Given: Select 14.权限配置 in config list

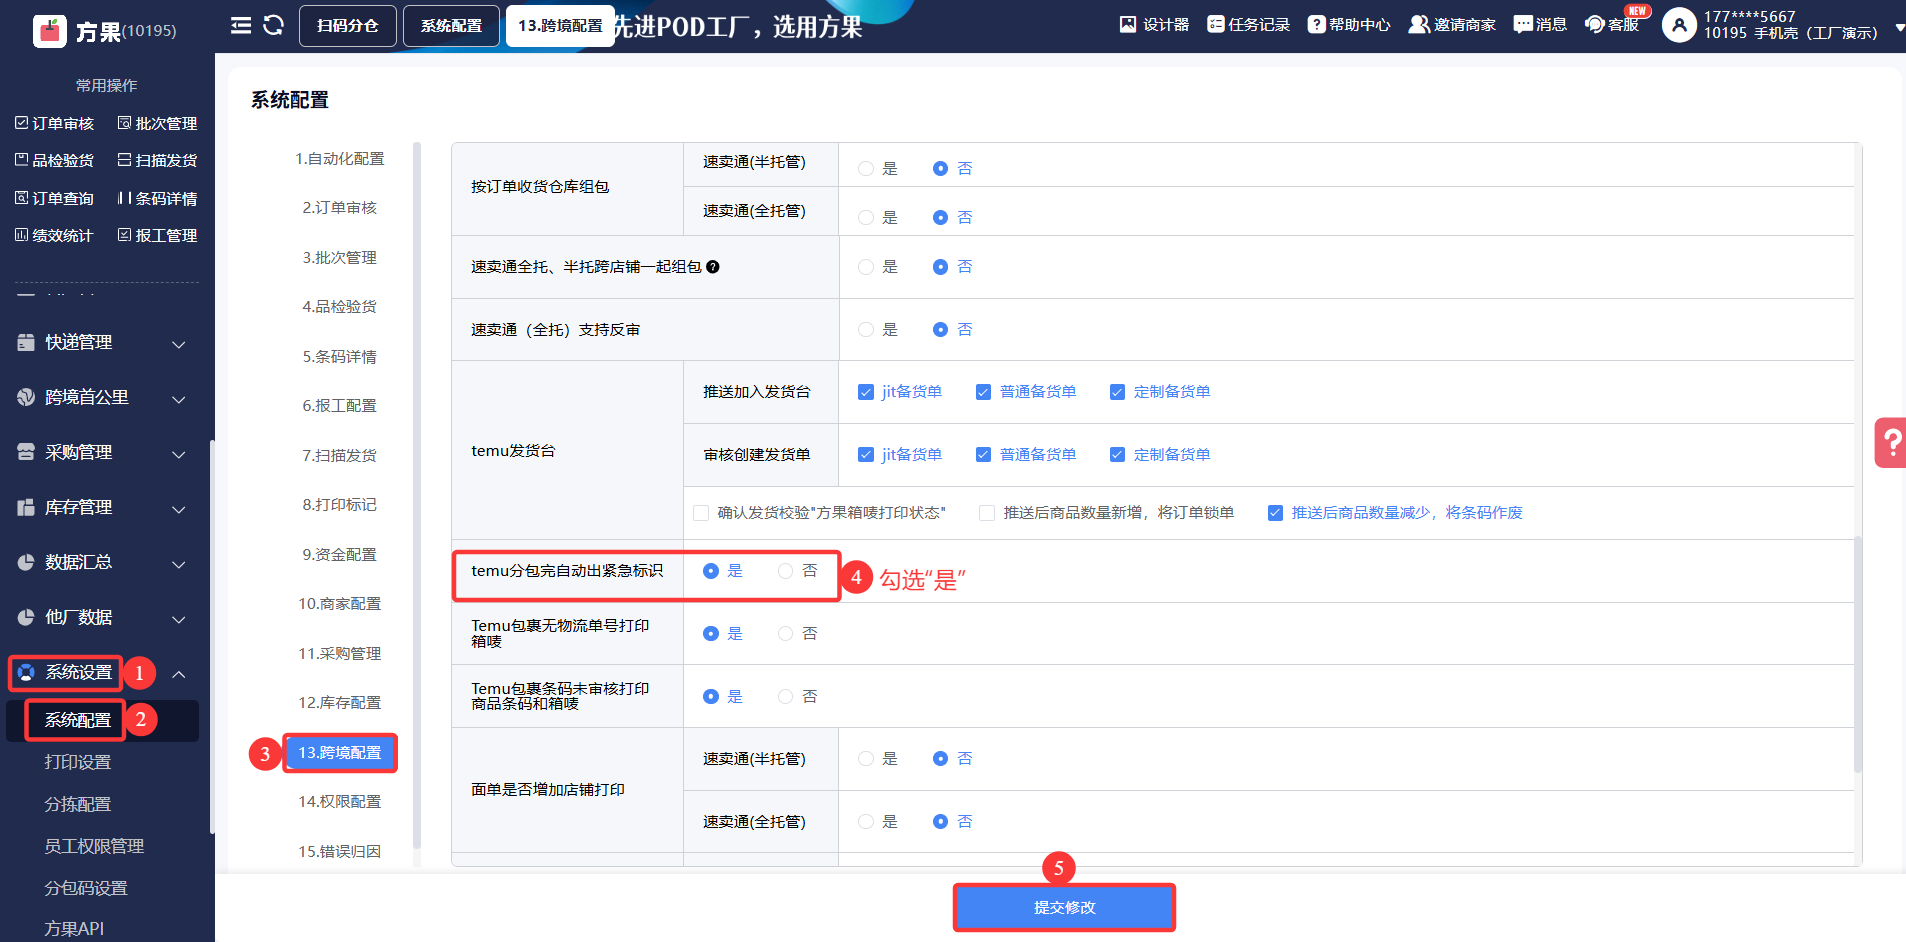Looking at the screenshot, I should tap(339, 802).
